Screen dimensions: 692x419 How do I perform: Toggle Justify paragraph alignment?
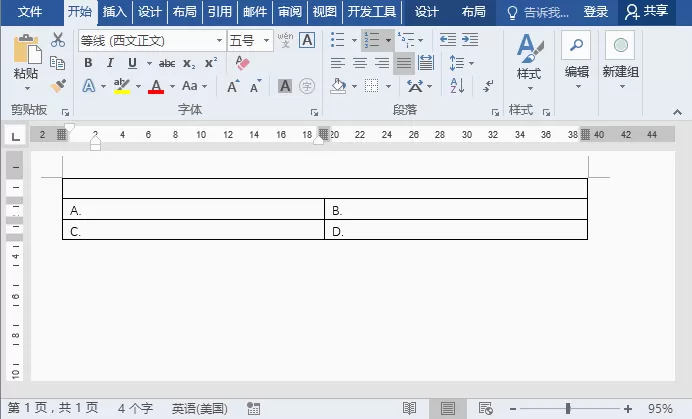pyautogui.click(x=403, y=63)
